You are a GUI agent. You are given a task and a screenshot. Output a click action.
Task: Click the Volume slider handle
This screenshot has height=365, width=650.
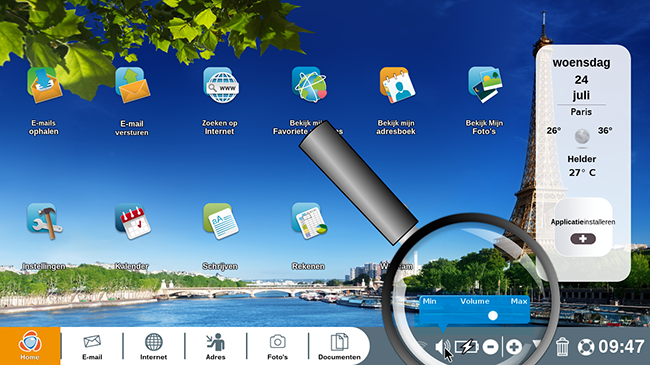pos(492,316)
